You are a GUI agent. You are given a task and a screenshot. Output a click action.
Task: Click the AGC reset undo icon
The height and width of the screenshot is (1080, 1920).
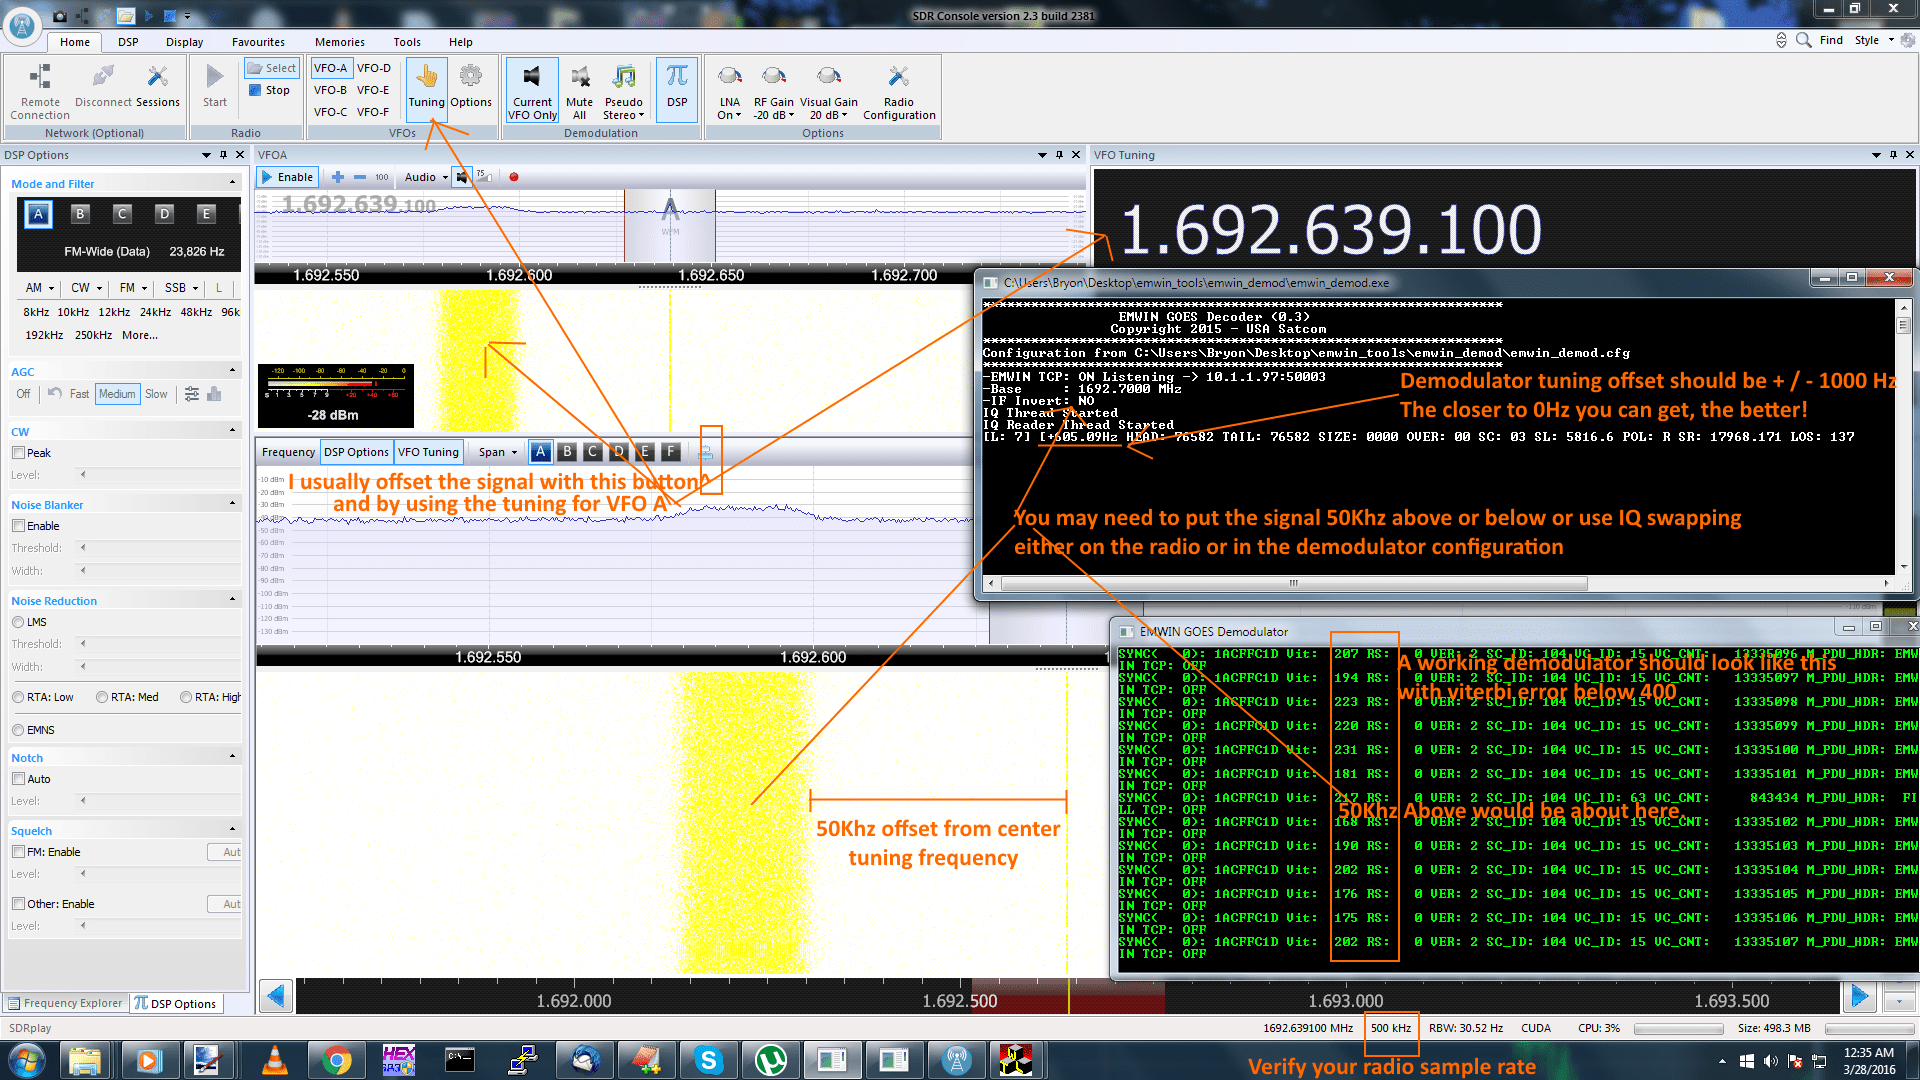coord(55,394)
